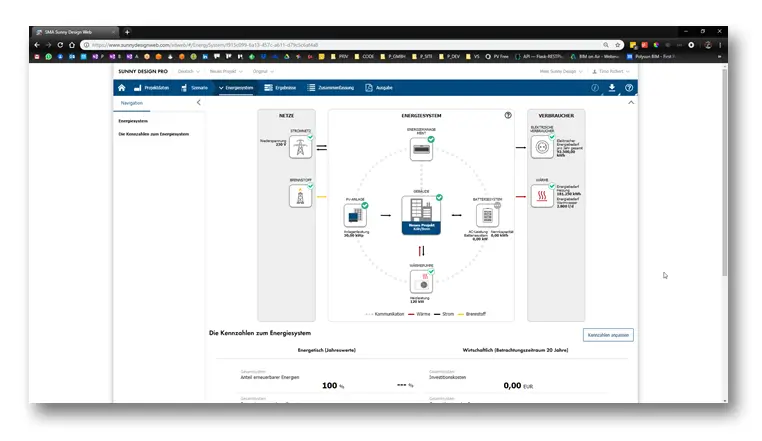Open the Wärmepumpe heat pump tile
This screenshot has width=762, height=441.
click(421, 282)
